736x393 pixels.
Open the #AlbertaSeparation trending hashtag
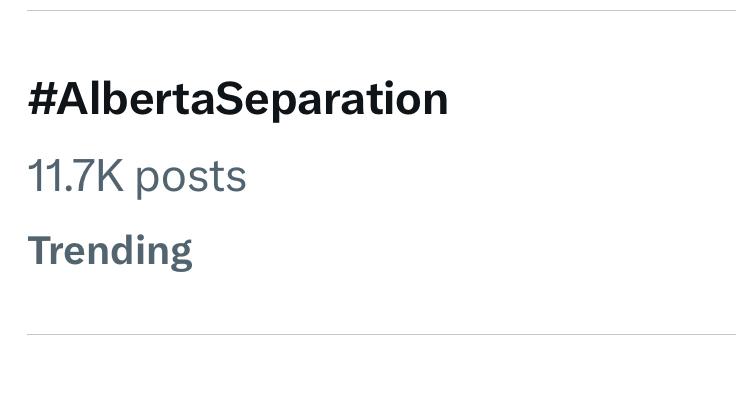pos(238,100)
